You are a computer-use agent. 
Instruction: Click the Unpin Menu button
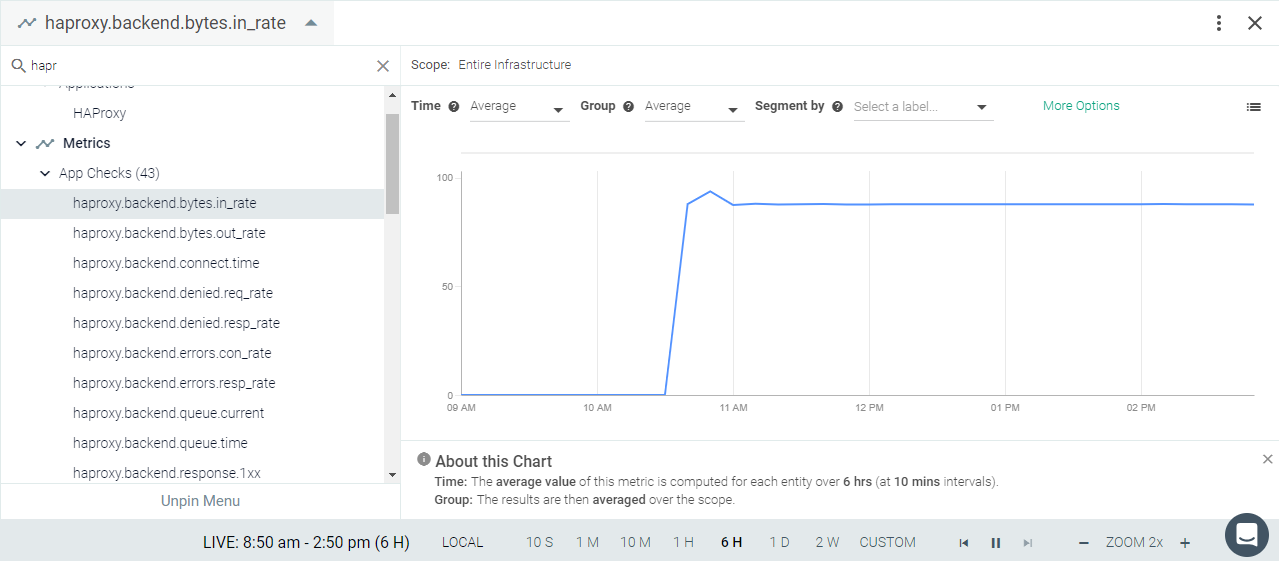pos(200,501)
